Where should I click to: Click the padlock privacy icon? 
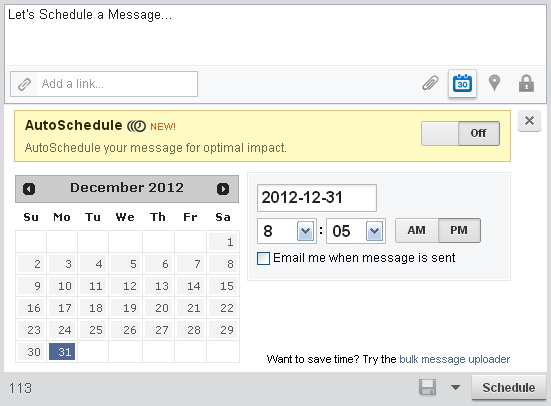tap(526, 83)
